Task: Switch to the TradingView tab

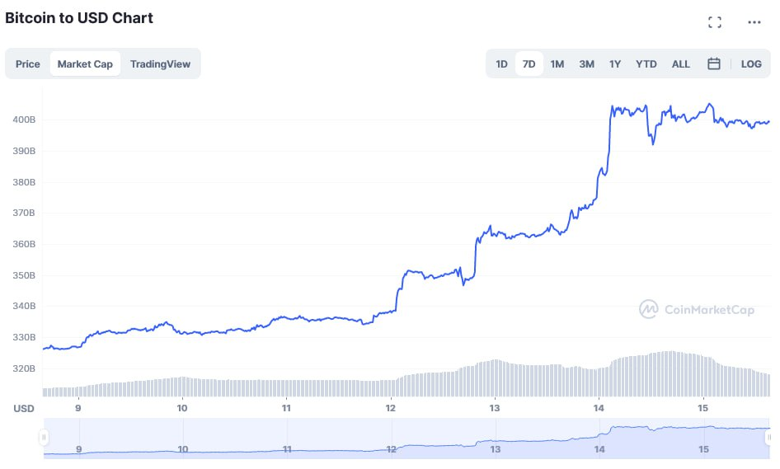Action: click(x=160, y=64)
